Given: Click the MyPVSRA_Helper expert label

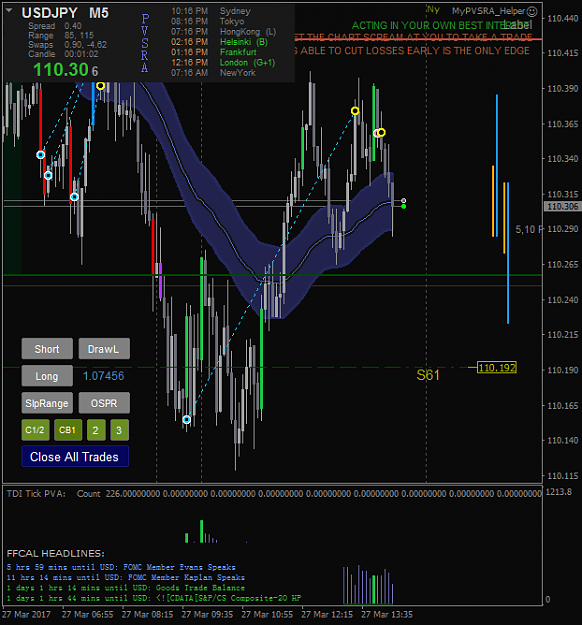Looking at the screenshot, I should point(488,11).
